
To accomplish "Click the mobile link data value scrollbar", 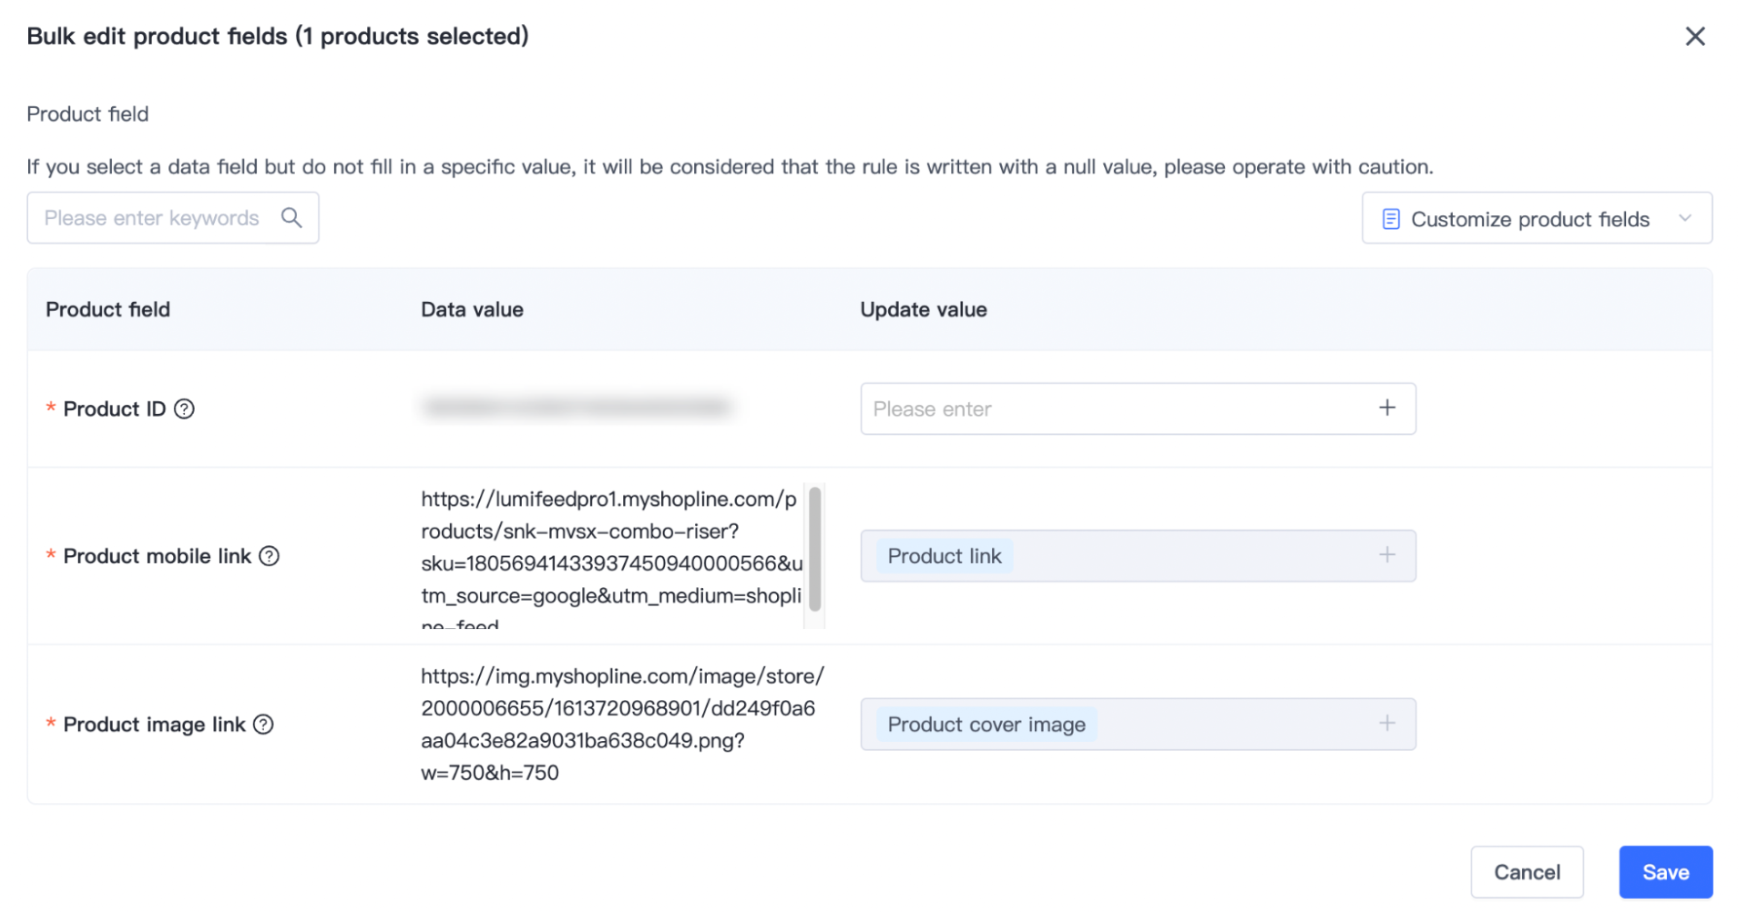I will point(815,549).
